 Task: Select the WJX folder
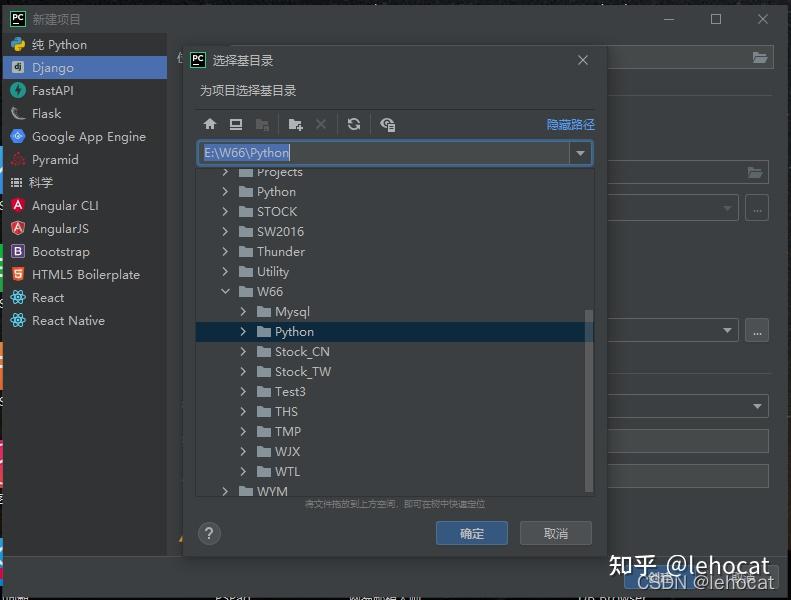point(287,452)
